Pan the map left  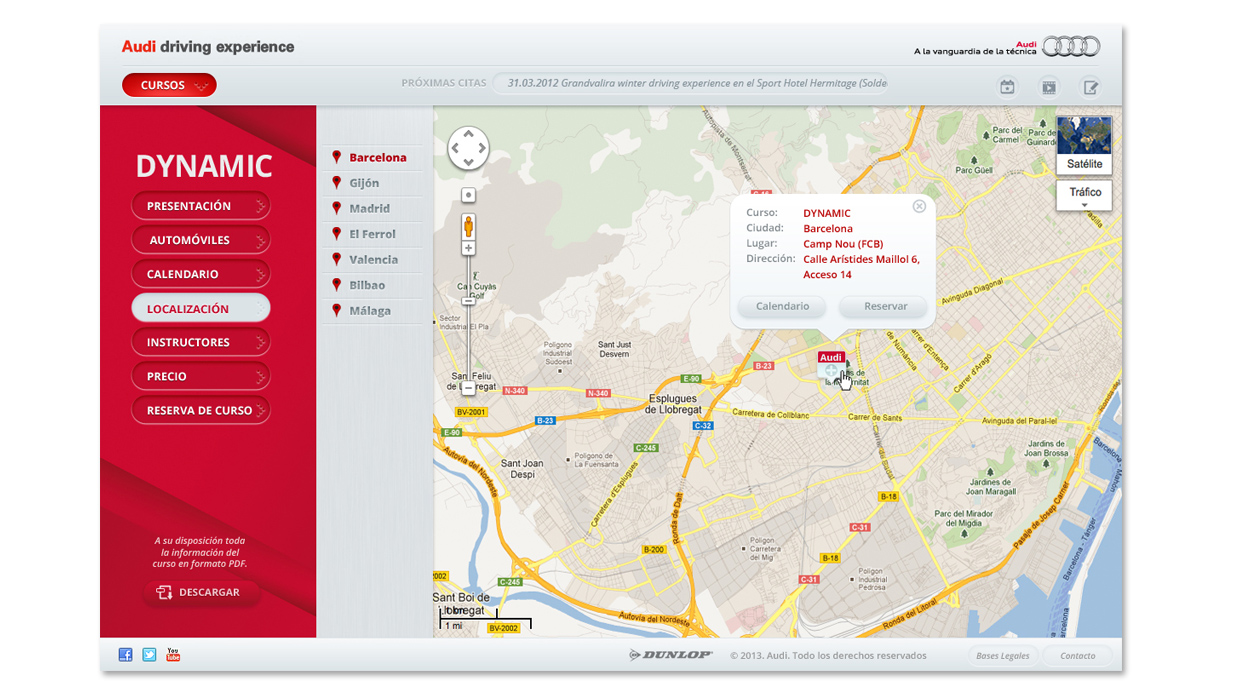pyautogui.click(x=454, y=148)
